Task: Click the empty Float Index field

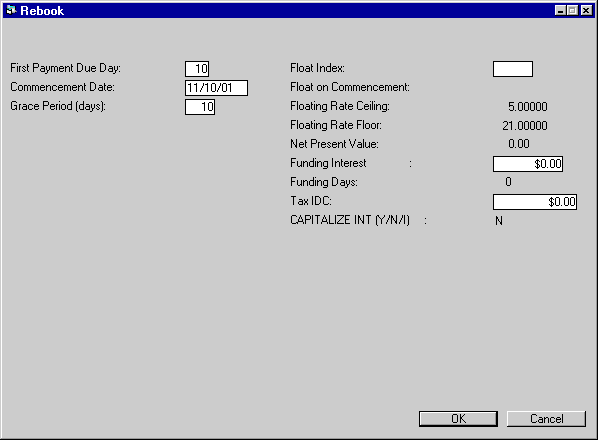Action: (x=513, y=69)
